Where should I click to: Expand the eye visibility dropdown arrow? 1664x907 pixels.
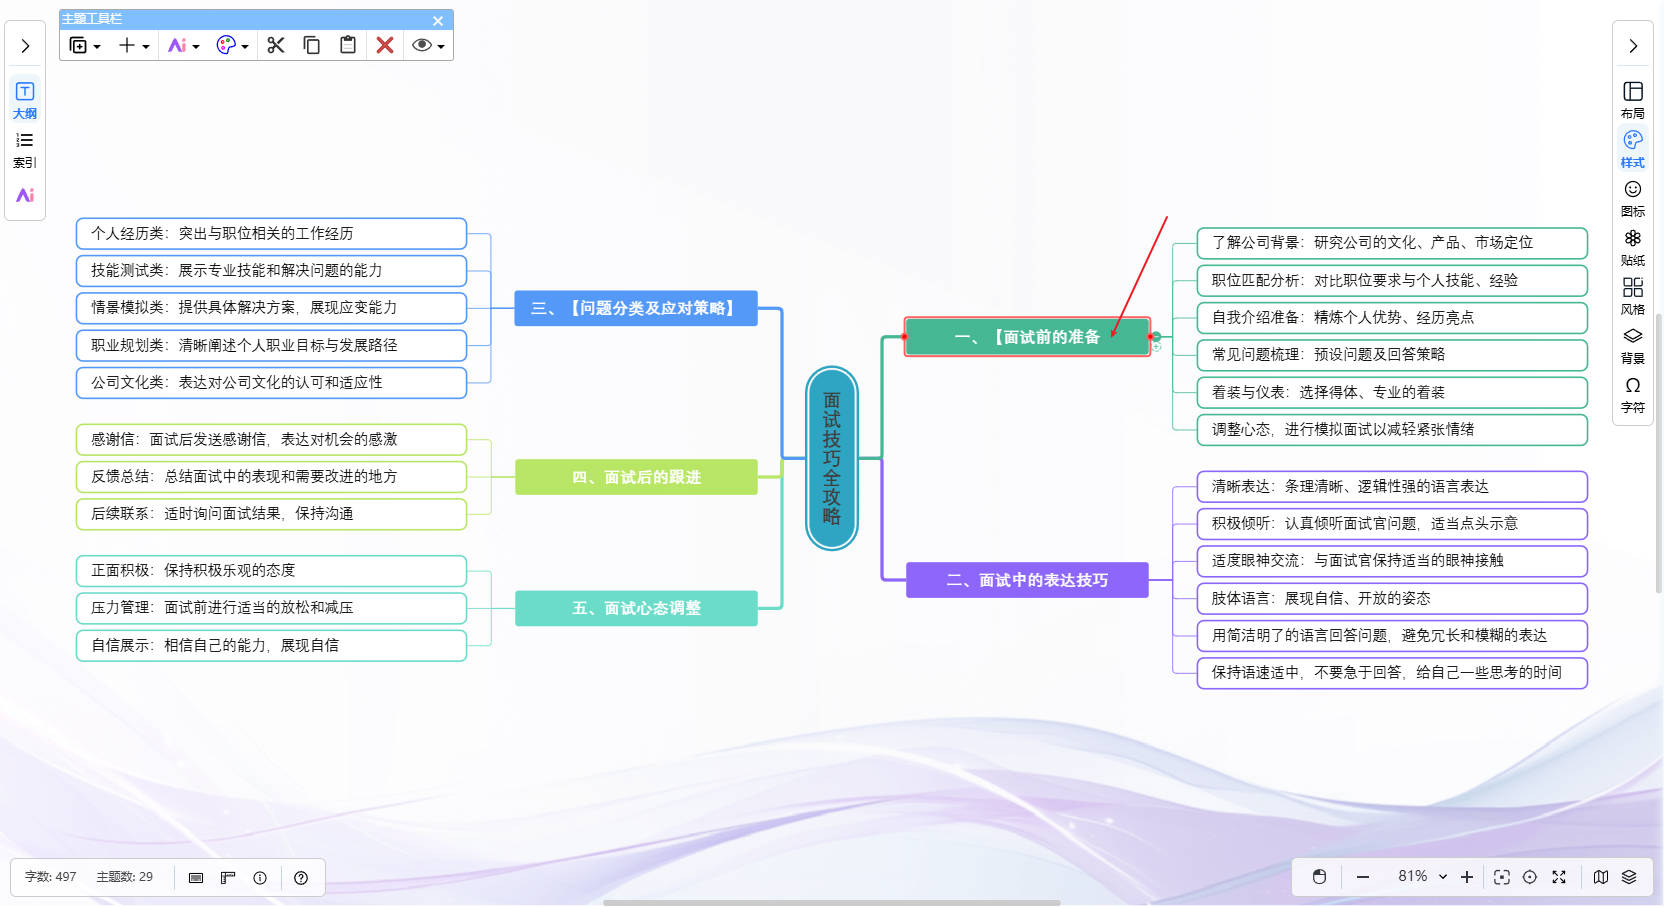[441, 47]
